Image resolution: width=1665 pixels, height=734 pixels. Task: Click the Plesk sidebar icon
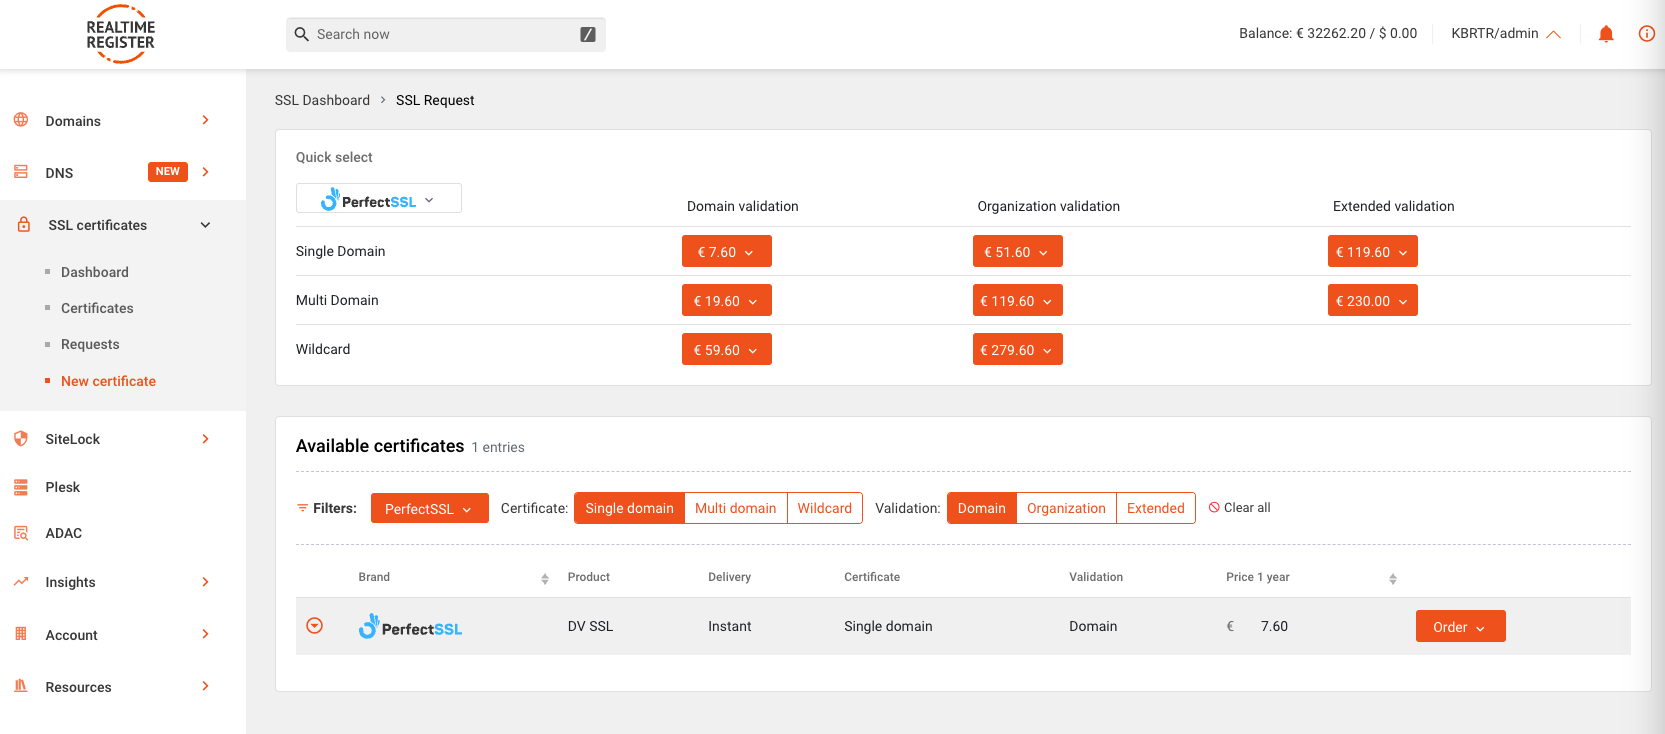click(21, 487)
